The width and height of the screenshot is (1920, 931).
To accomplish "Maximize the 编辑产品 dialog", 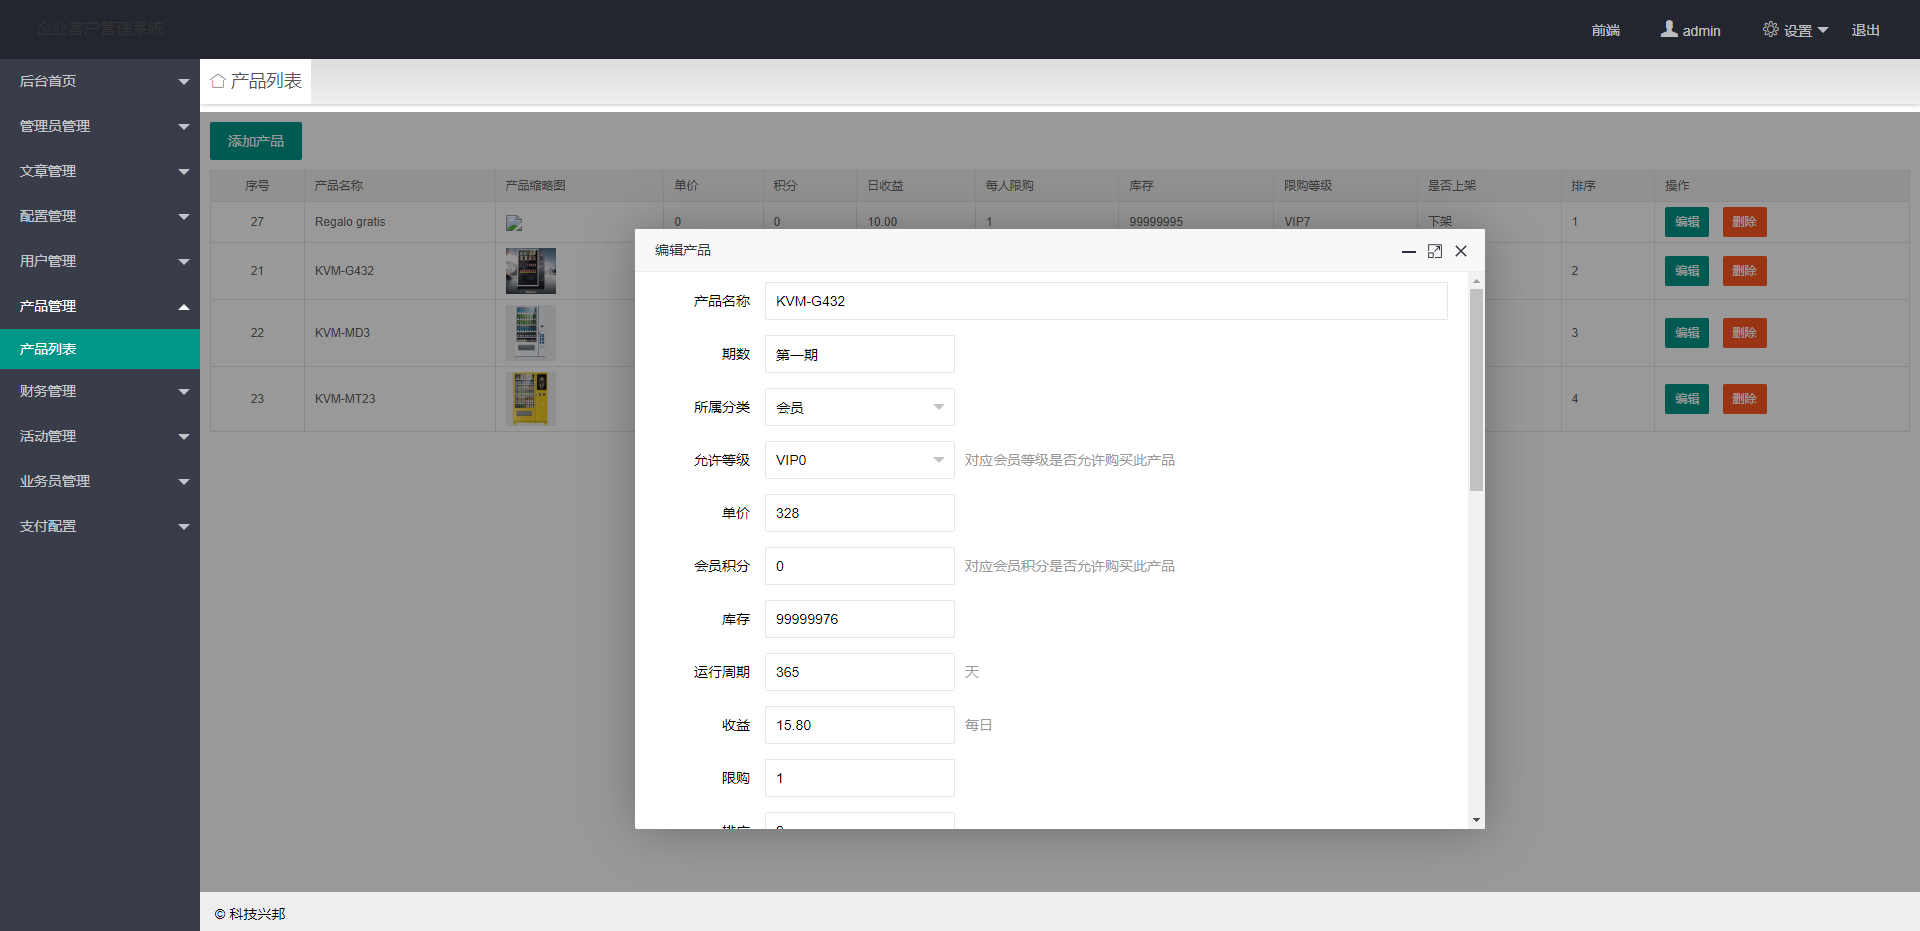I will [x=1435, y=251].
